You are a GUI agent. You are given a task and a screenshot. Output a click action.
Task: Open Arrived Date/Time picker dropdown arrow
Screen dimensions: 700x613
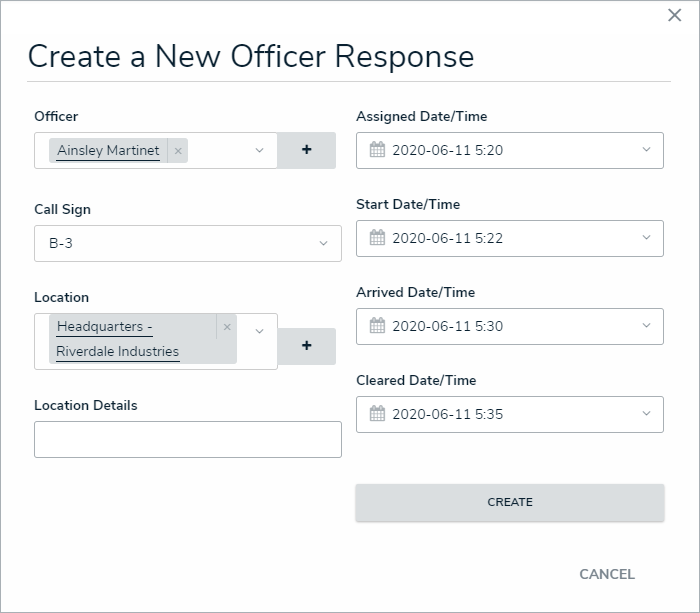point(646,326)
